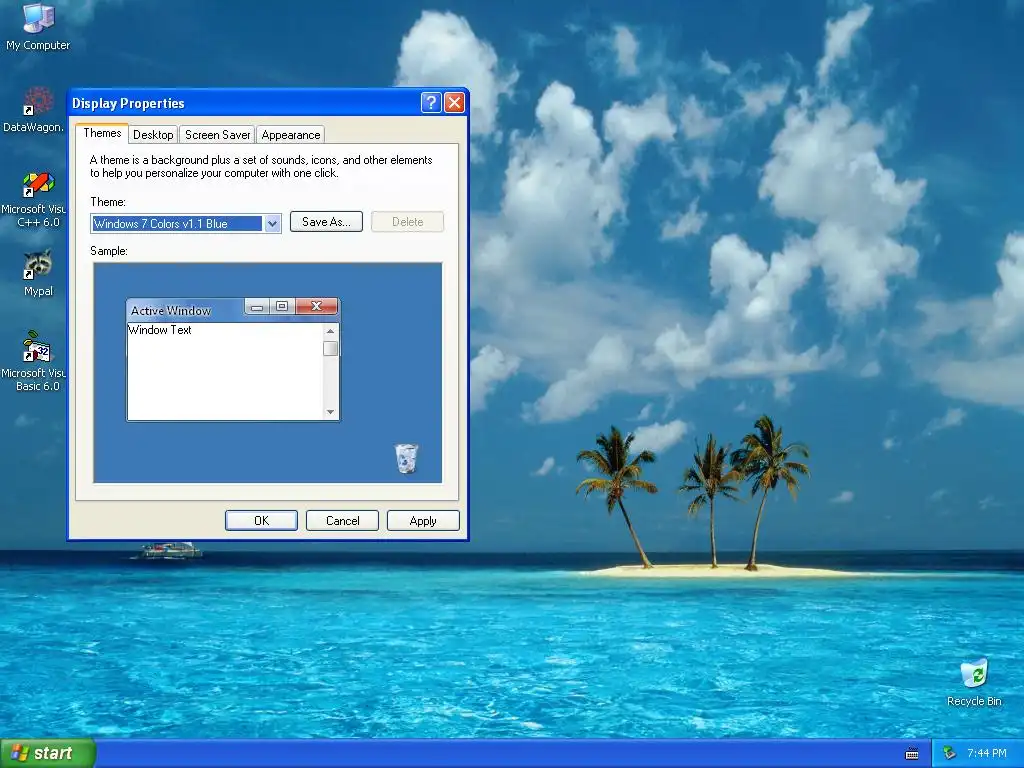This screenshot has width=1024, height=768.
Task: Open the Start menu
Action: click(48, 753)
